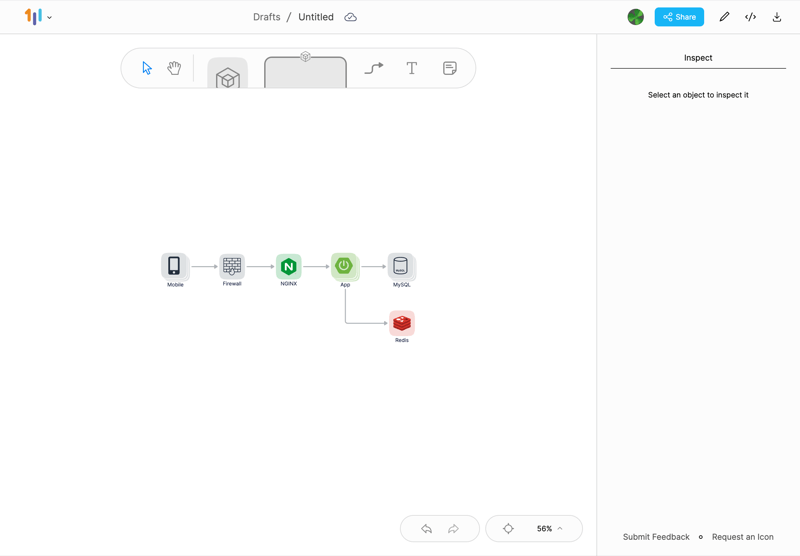Open the user avatar menu
The image size is (800, 556).
pos(635,17)
